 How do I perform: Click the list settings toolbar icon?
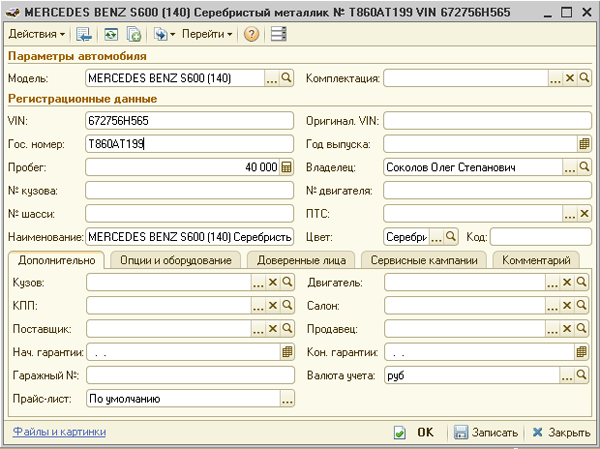click(x=279, y=34)
